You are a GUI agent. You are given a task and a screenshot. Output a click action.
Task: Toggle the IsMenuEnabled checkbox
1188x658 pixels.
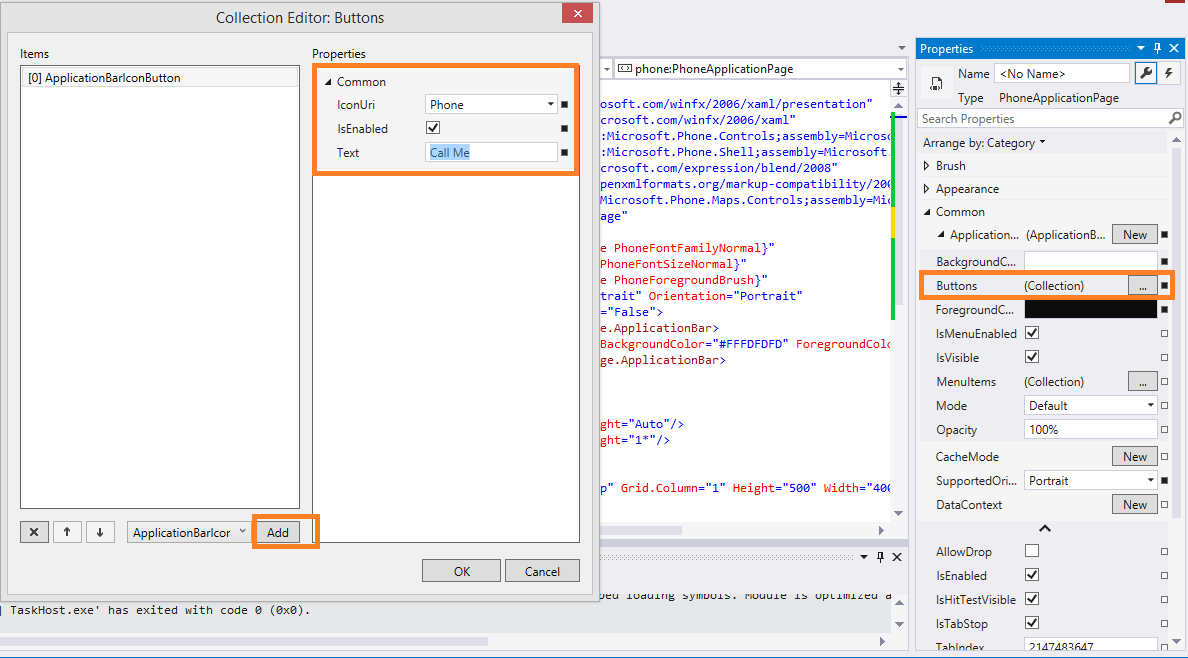[1033, 333]
